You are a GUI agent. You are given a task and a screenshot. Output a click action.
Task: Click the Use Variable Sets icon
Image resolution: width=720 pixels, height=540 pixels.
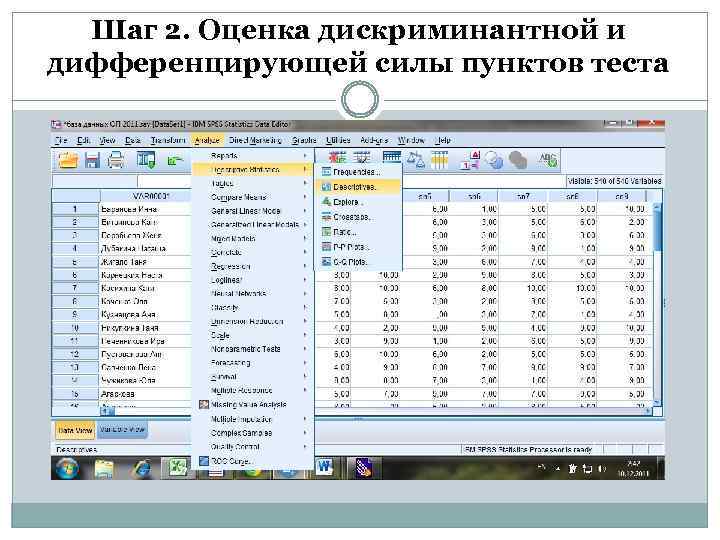click(494, 160)
